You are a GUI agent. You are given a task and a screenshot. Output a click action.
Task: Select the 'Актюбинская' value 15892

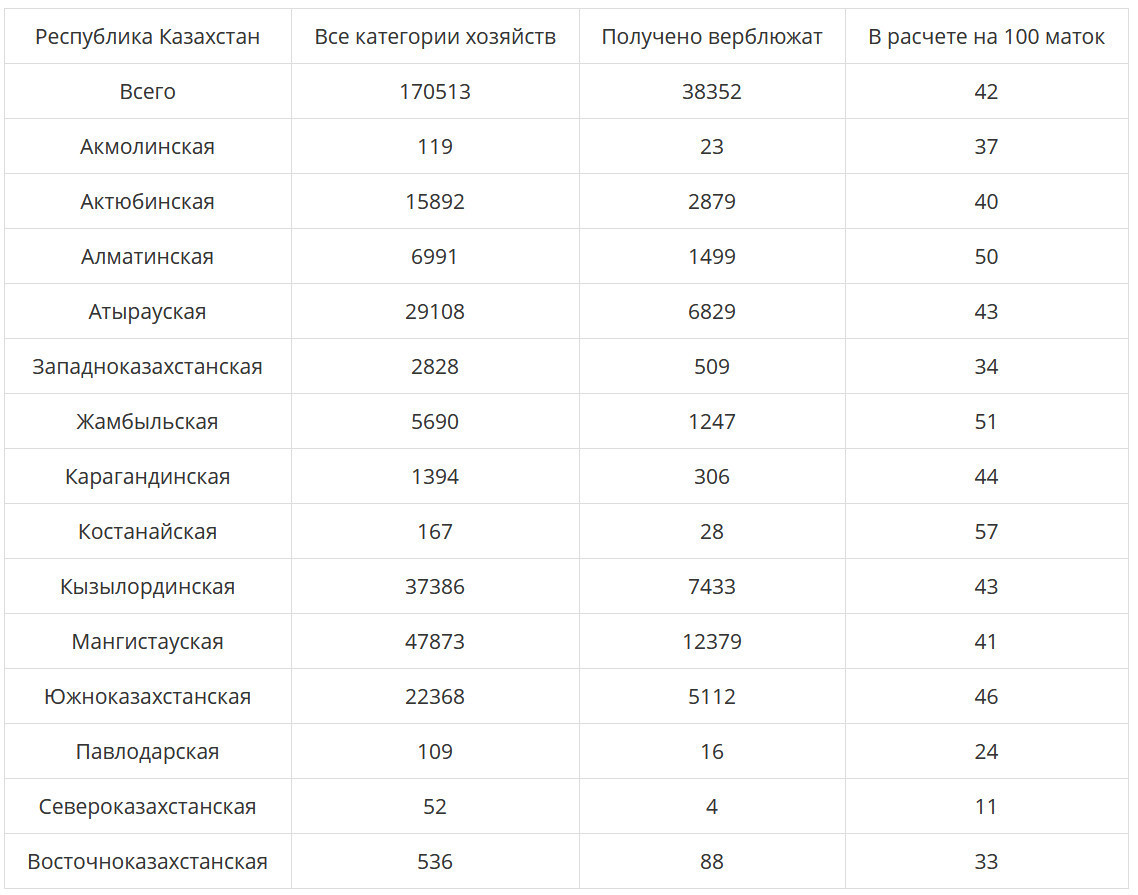click(435, 202)
